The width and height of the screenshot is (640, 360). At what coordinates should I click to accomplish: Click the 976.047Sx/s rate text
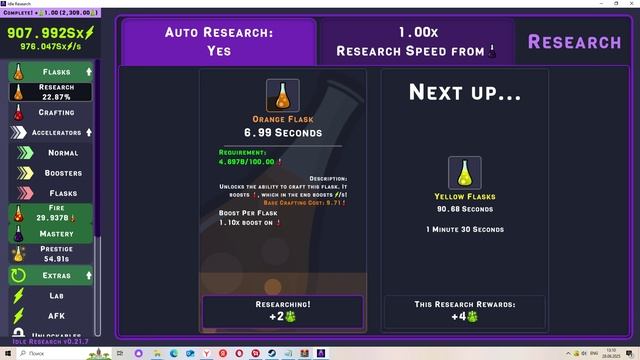(51, 47)
